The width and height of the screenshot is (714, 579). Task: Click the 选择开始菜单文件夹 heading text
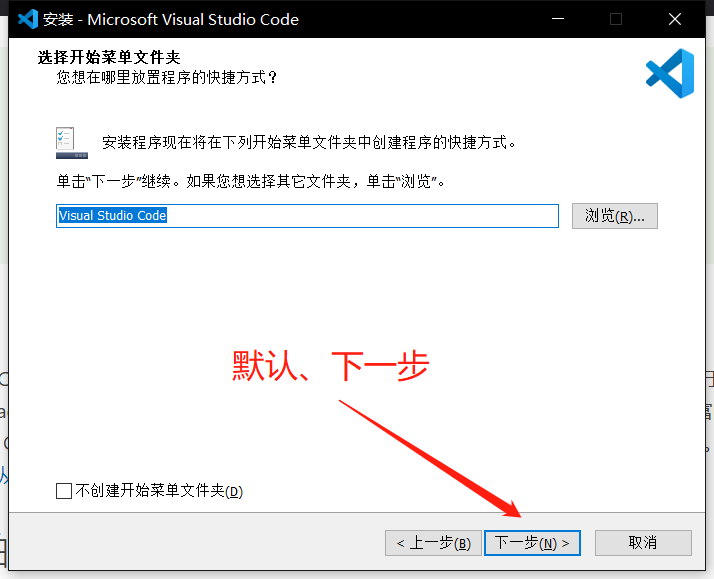coord(109,57)
